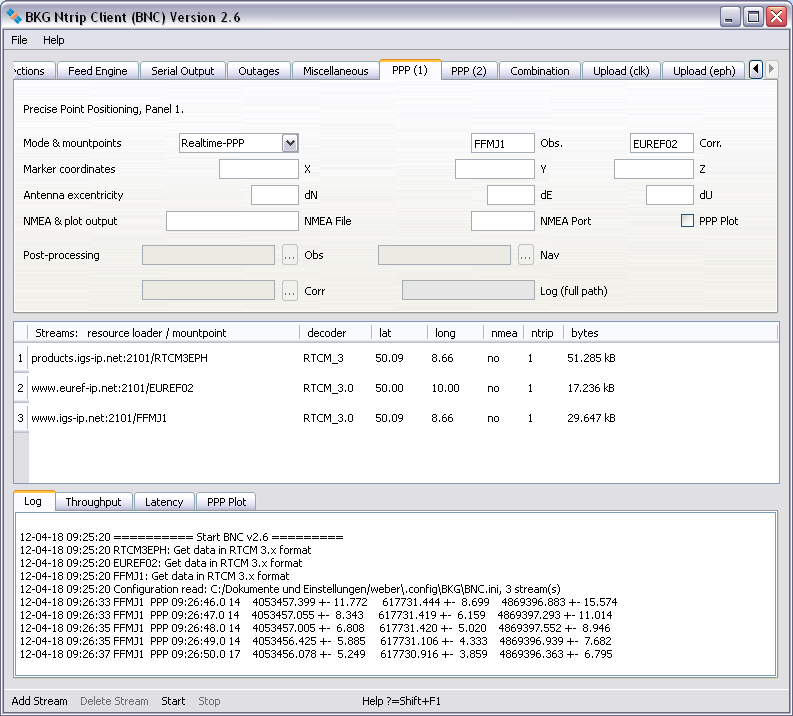This screenshot has width=793, height=716.
Task: Open the Realtime-PPP mode dropdown
Action: (290, 143)
